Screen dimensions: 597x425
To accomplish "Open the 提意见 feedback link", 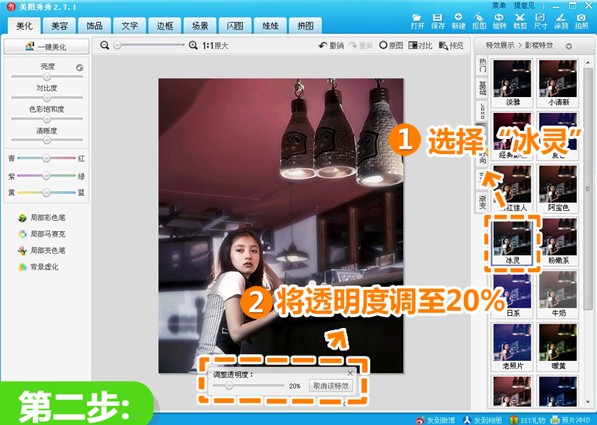I will tap(524, 5).
